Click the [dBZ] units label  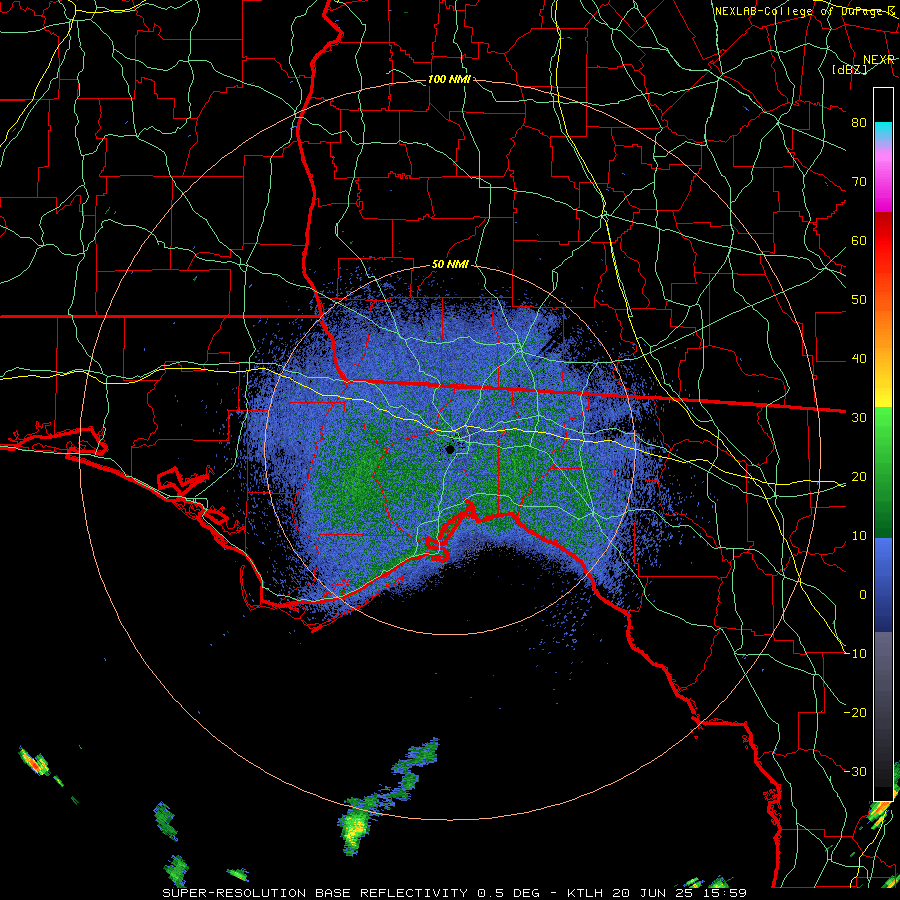(849, 69)
